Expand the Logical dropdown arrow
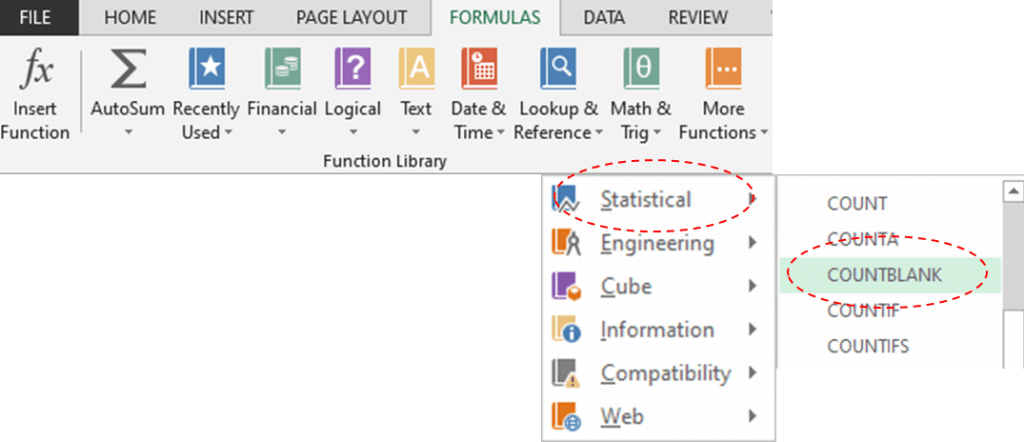 [x=353, y=133]
